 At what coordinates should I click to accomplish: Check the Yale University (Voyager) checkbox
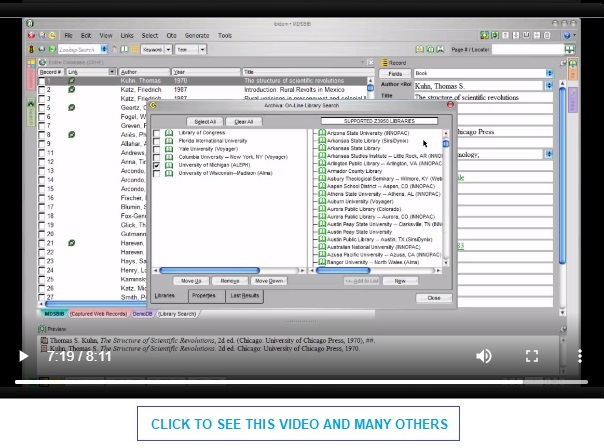(156, 149)
